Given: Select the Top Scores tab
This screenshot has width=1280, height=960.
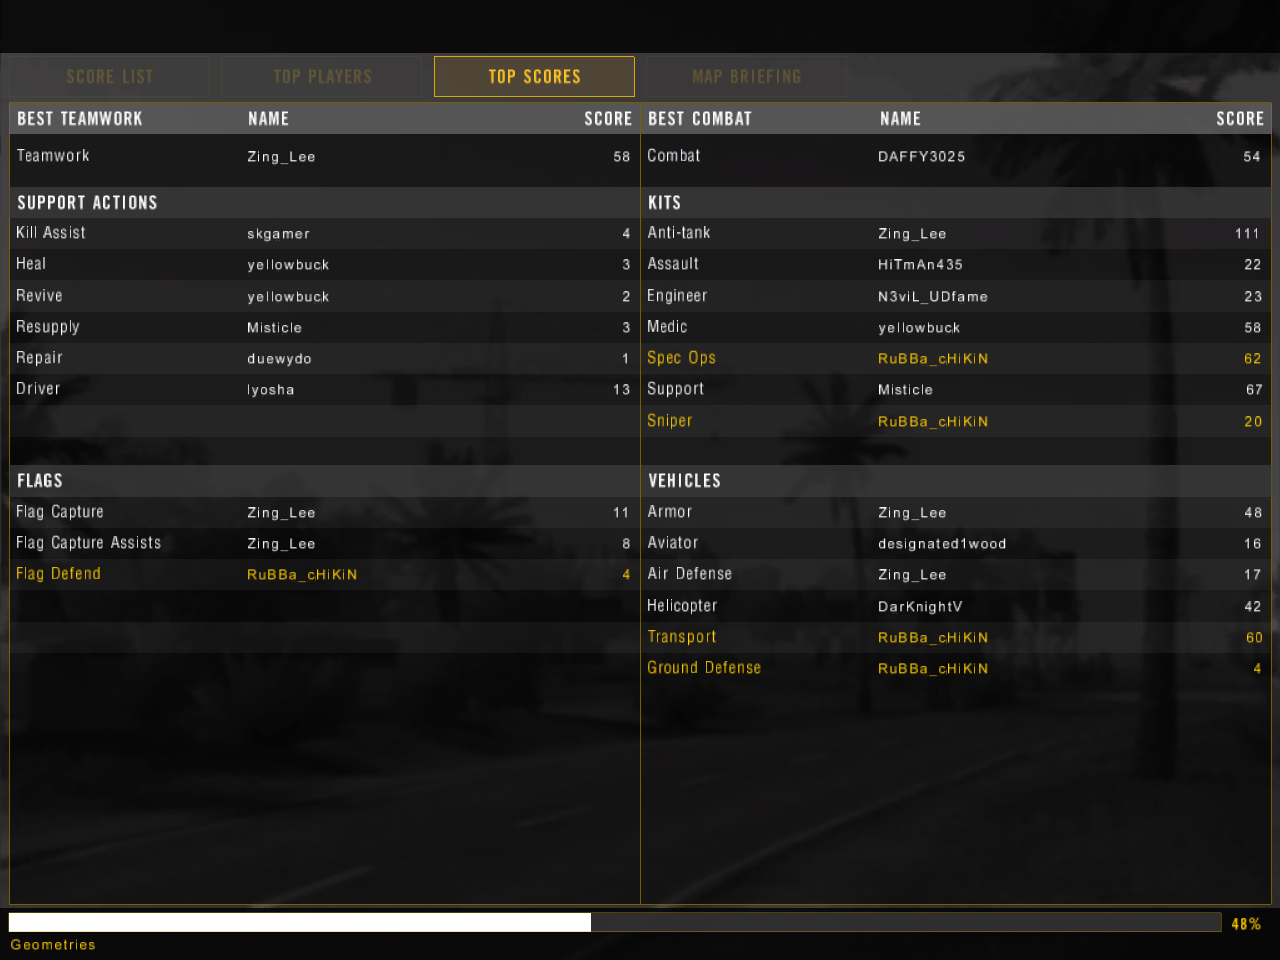Looking at the screenshot, I should (534, 77).
